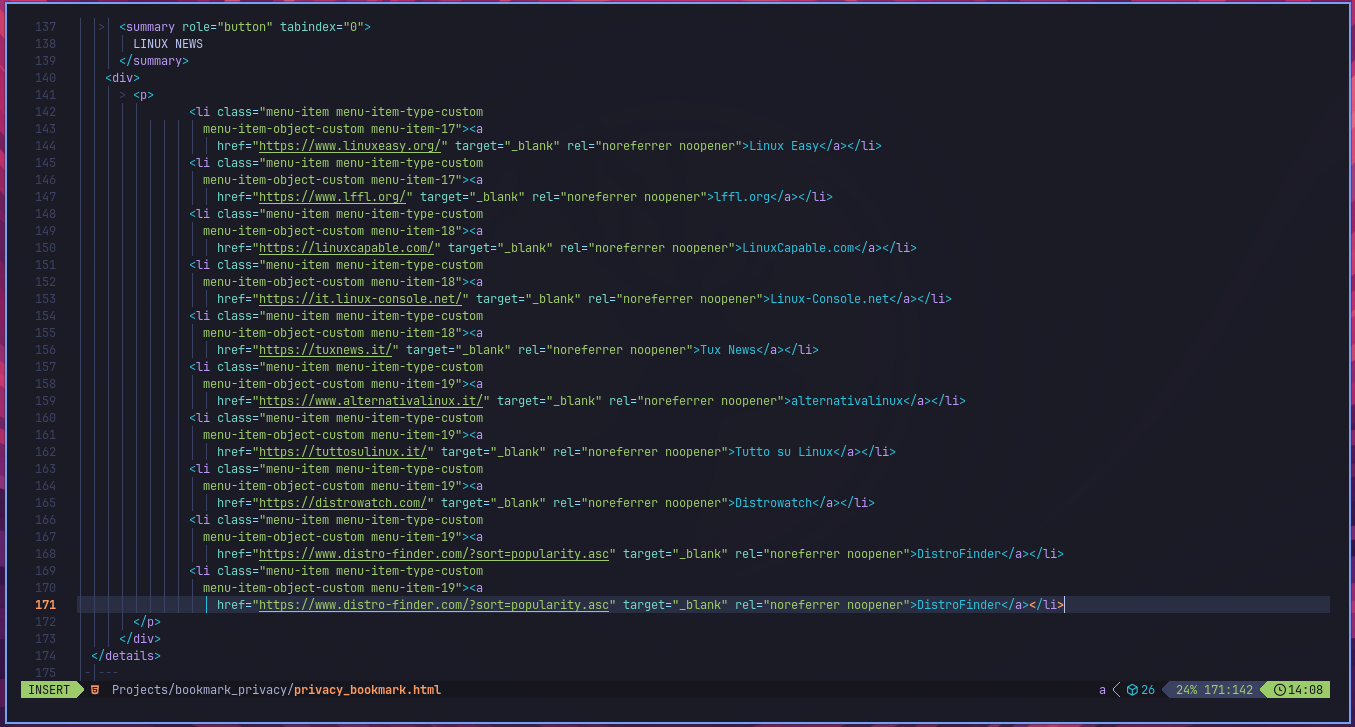Image resolution: width=1355 pixels, height=727 pixels.
Task: Open the distro-finder URL on line 168
Action: click(x=434, y=554)
